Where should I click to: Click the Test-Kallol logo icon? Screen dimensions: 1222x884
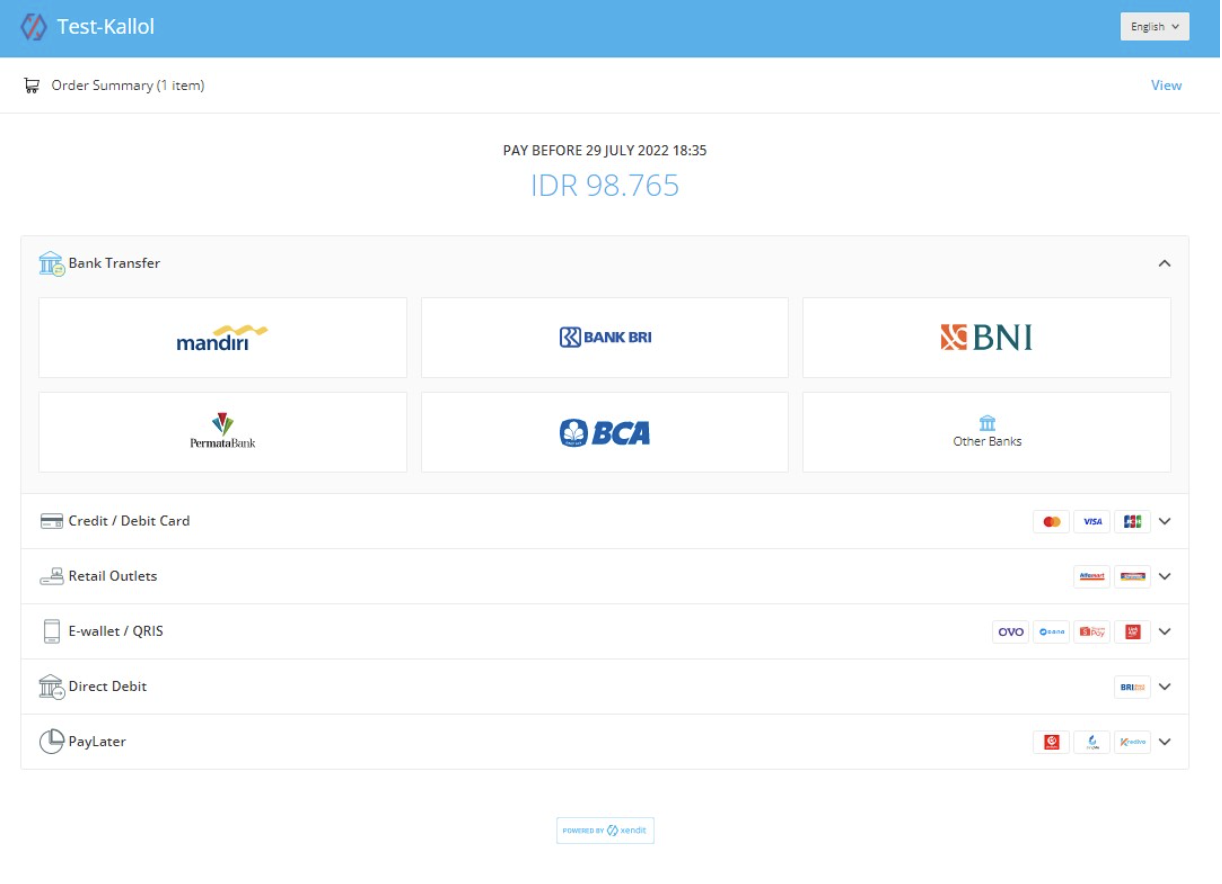coord(34,27)
